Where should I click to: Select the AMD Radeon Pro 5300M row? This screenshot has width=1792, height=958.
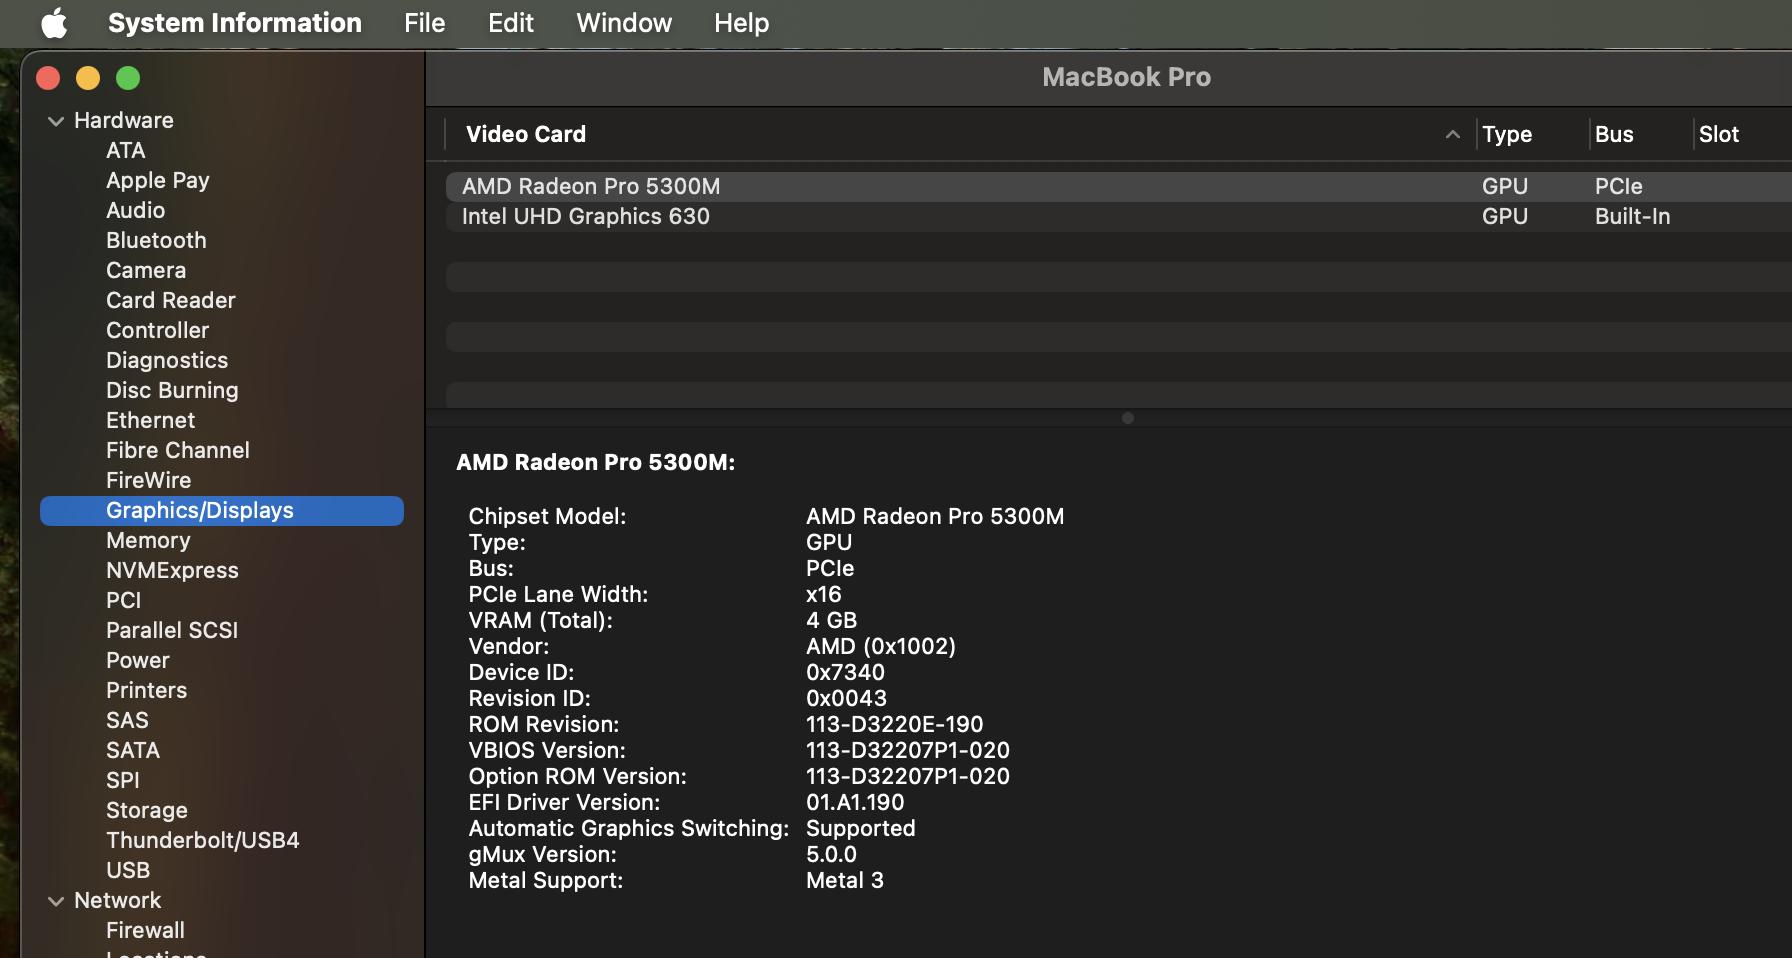pos(1118,186)
